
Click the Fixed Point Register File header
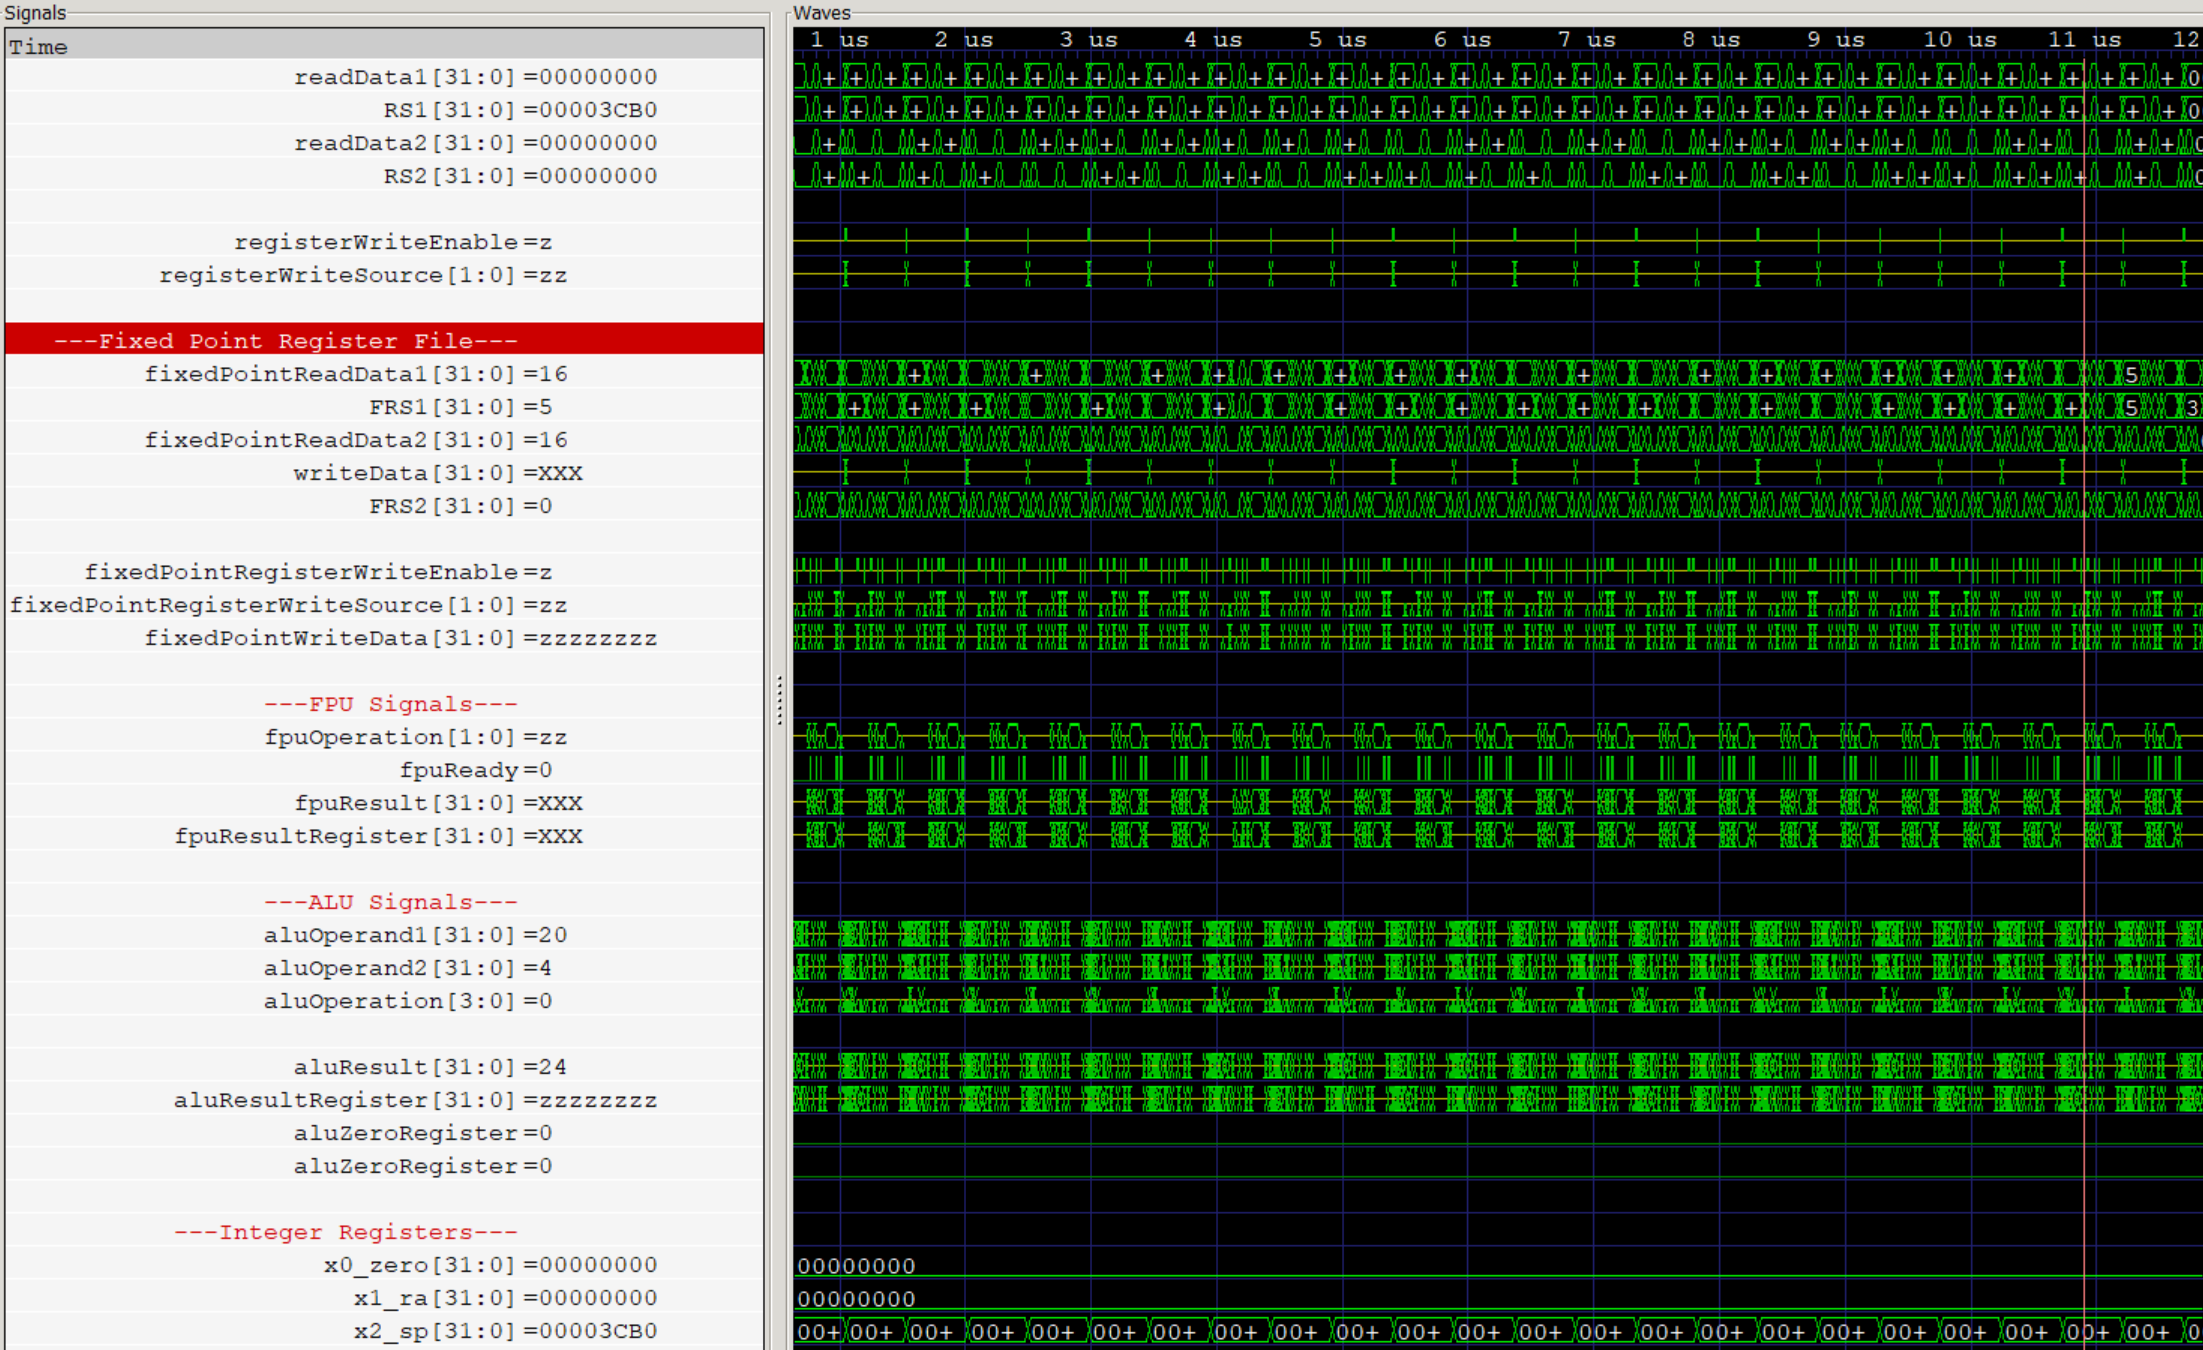(x=385, y=341)
